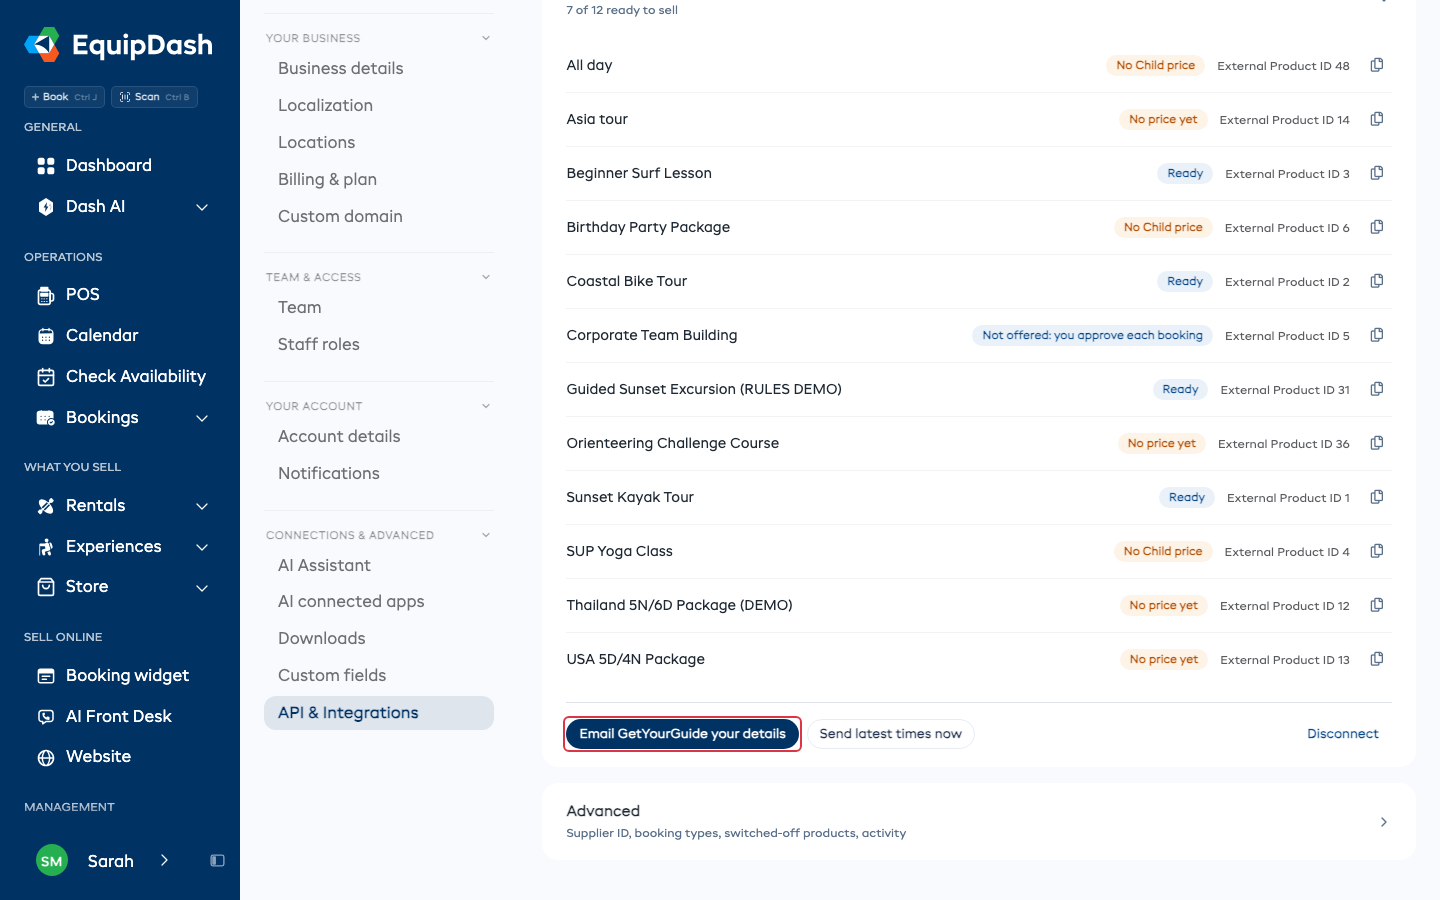Viewport: 1440px width, 900px height.
Task: Expand Experiences submenu
Action: pyautogui.click(x=202, y=547)
